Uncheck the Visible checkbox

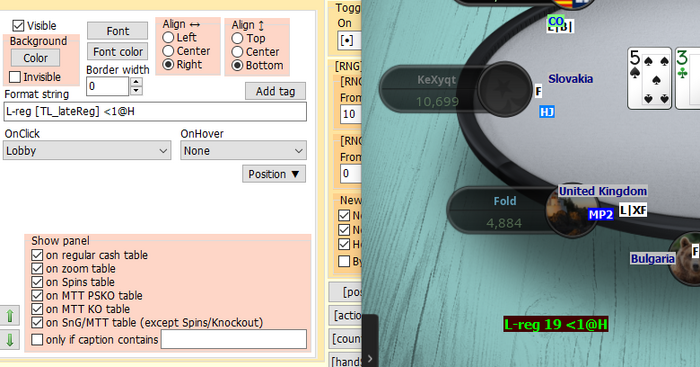[18, 25]
